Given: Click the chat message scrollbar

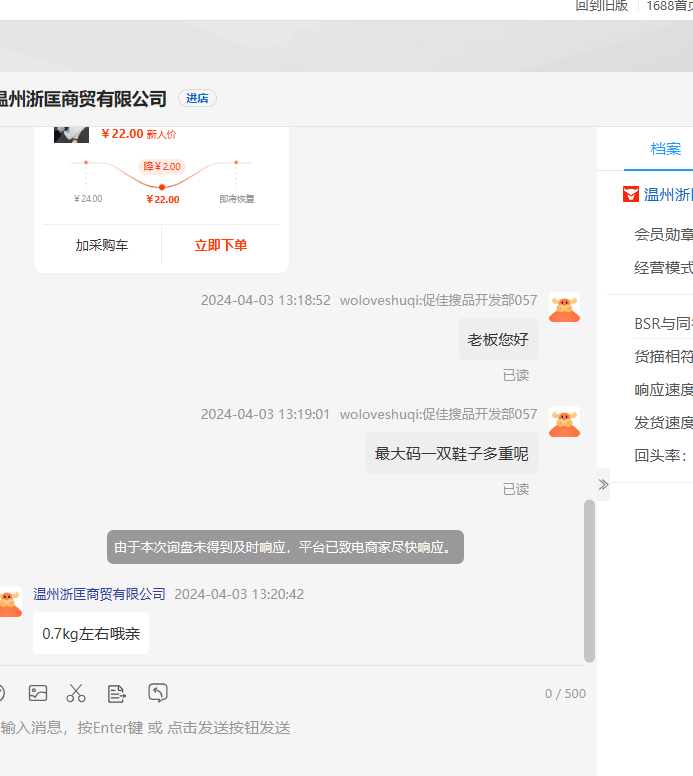Looking at the screenshot, I should pos(589,580).
